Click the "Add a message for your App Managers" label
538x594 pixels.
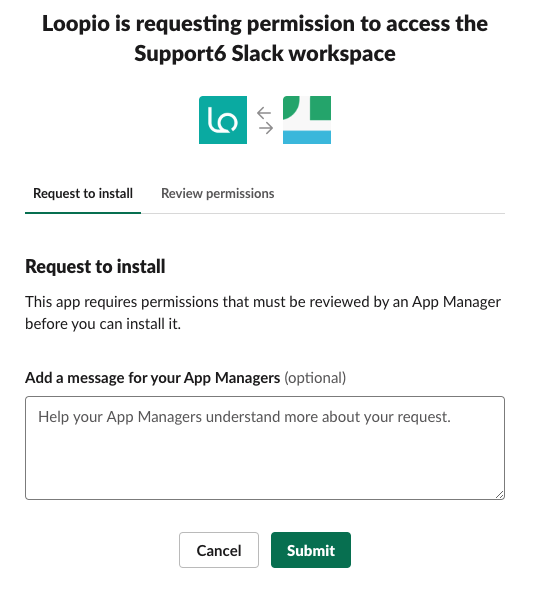pyautogui.click(x=152, y=378)
